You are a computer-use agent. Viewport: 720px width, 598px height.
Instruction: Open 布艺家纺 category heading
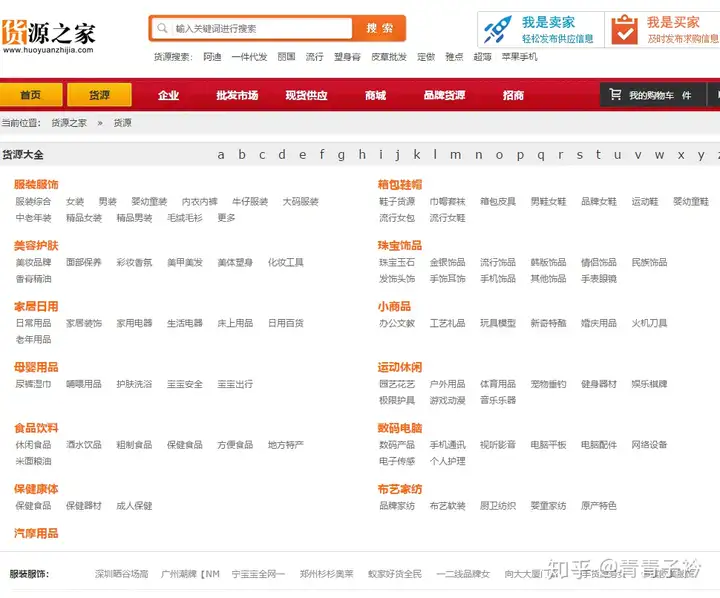(x=400, y=489)
